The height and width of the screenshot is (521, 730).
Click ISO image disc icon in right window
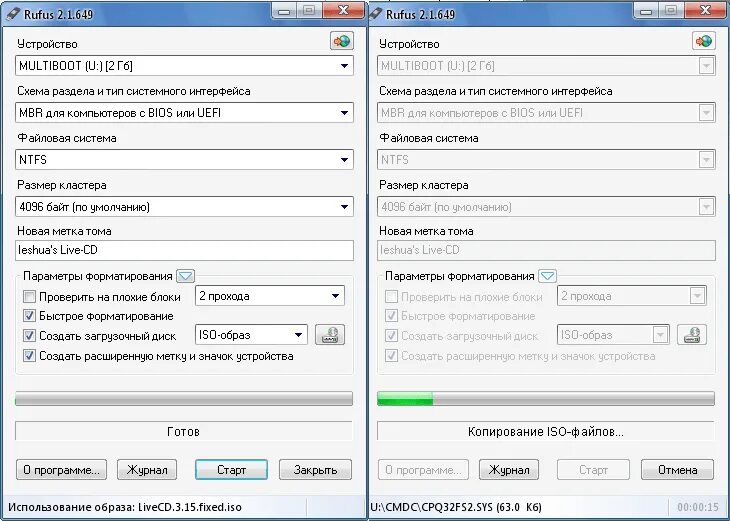[692, 335]
